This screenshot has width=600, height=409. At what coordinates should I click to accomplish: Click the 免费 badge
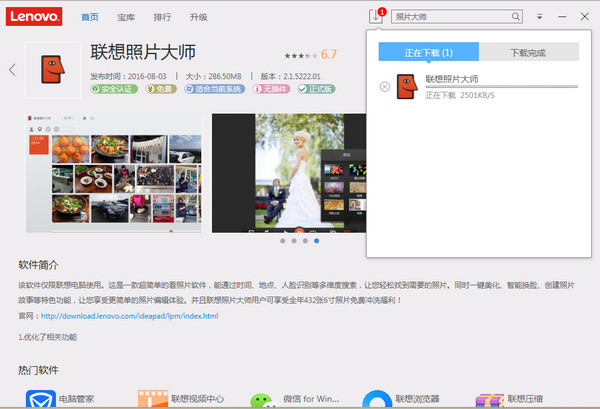tap(161, 89)
